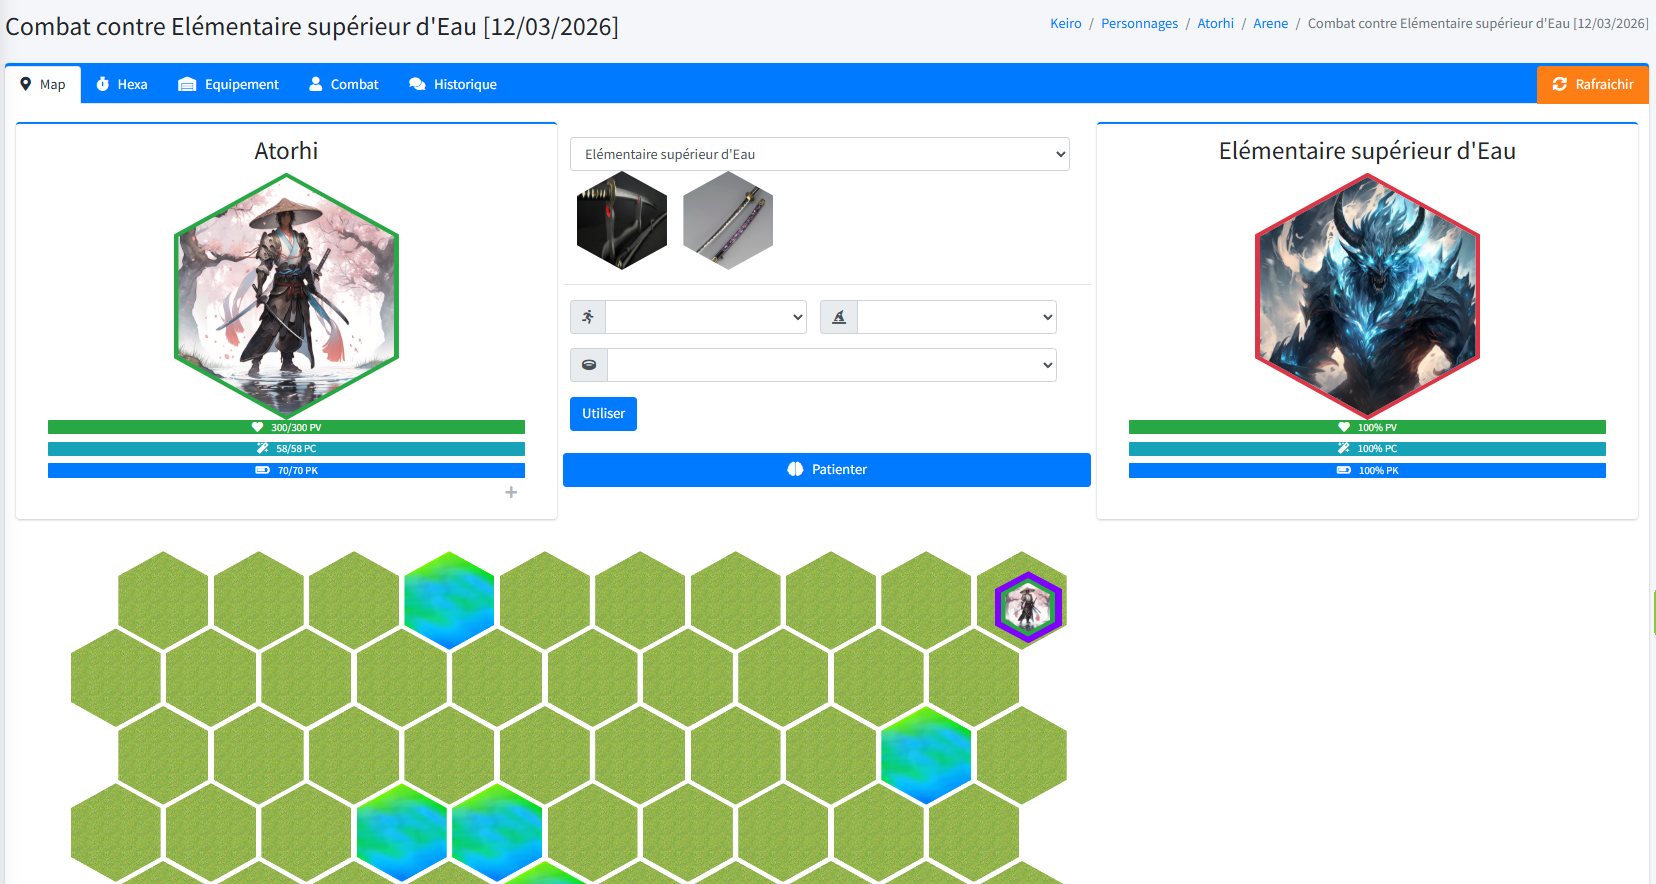Screen dimensions: 1656x884
Task: Click the wizard hat spell icon
Action: click(x=839, y=317)
